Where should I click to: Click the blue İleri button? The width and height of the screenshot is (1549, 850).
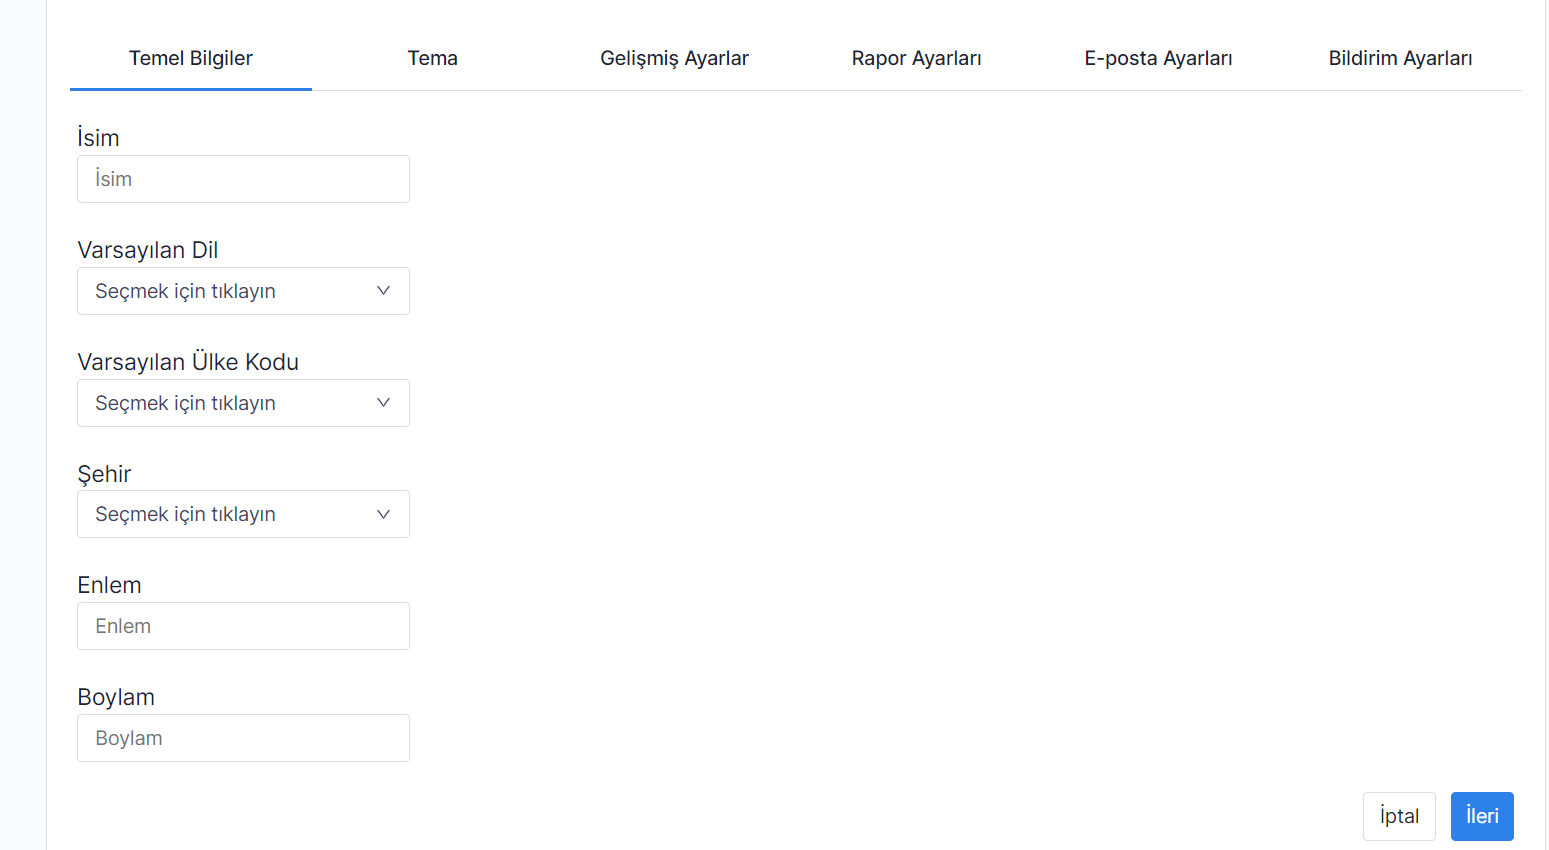[x=1481, y=816]
